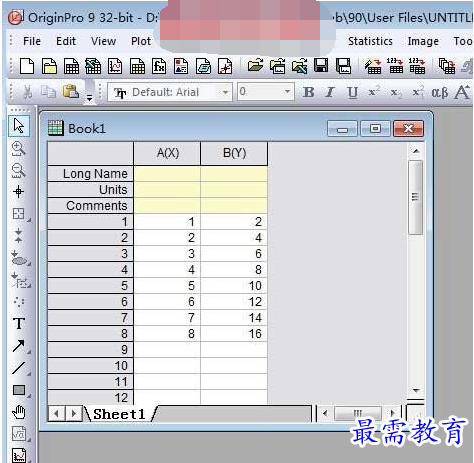Click the New Notes toolbar icon
The image size is (474, 463).
[x=203, y=66]
